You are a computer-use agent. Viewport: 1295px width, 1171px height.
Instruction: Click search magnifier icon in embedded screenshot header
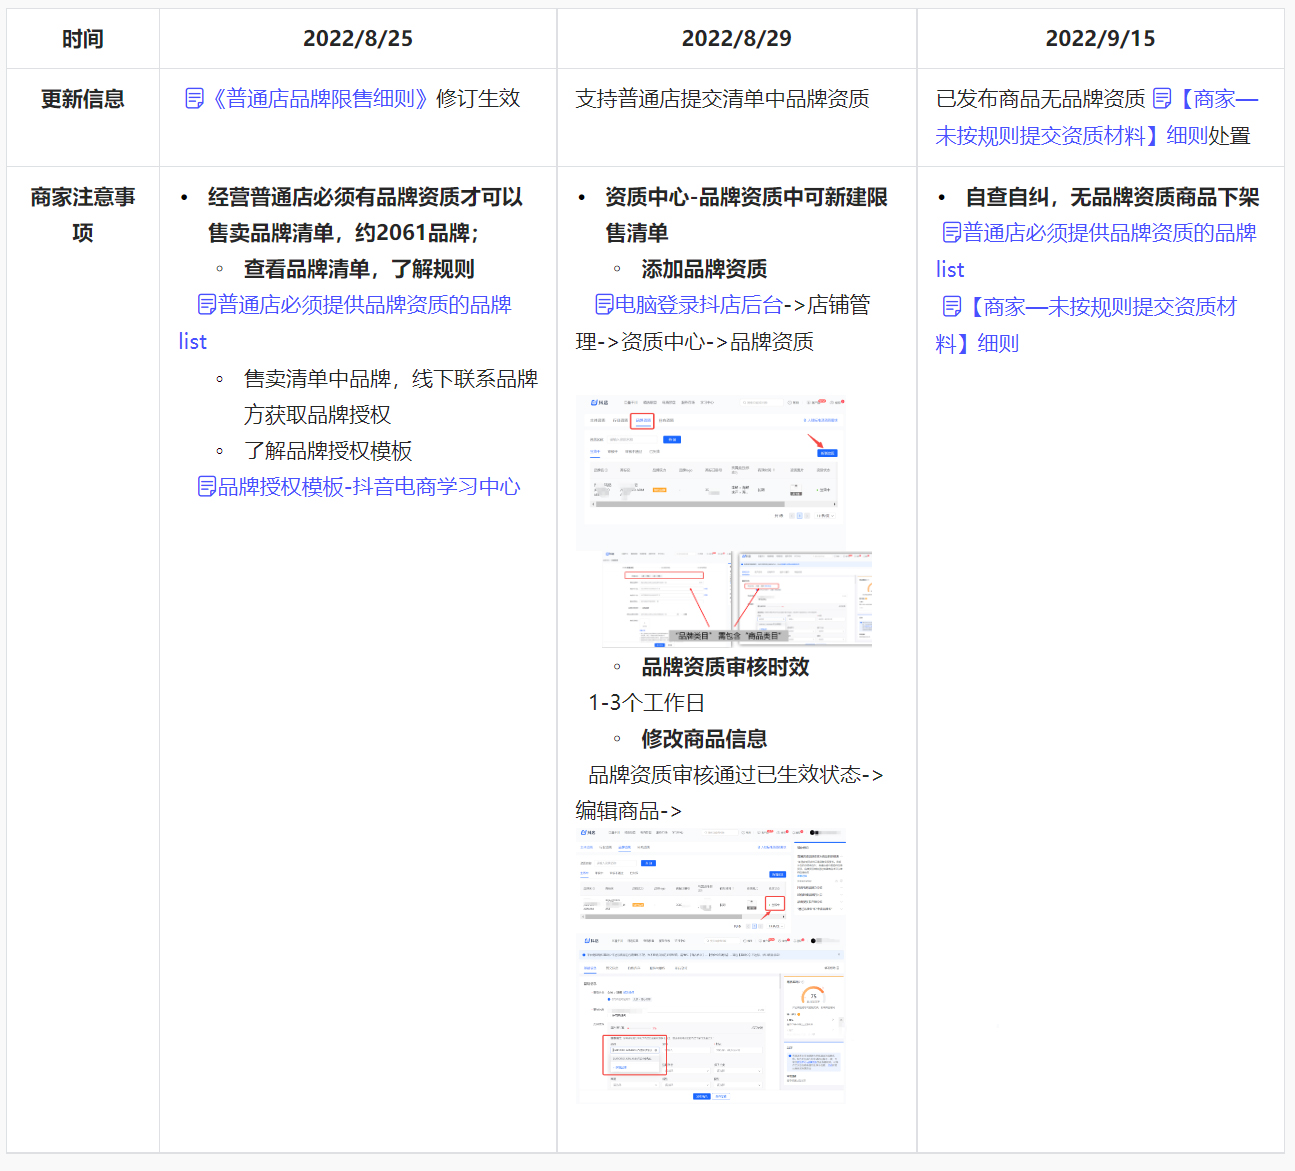point(743,403)
